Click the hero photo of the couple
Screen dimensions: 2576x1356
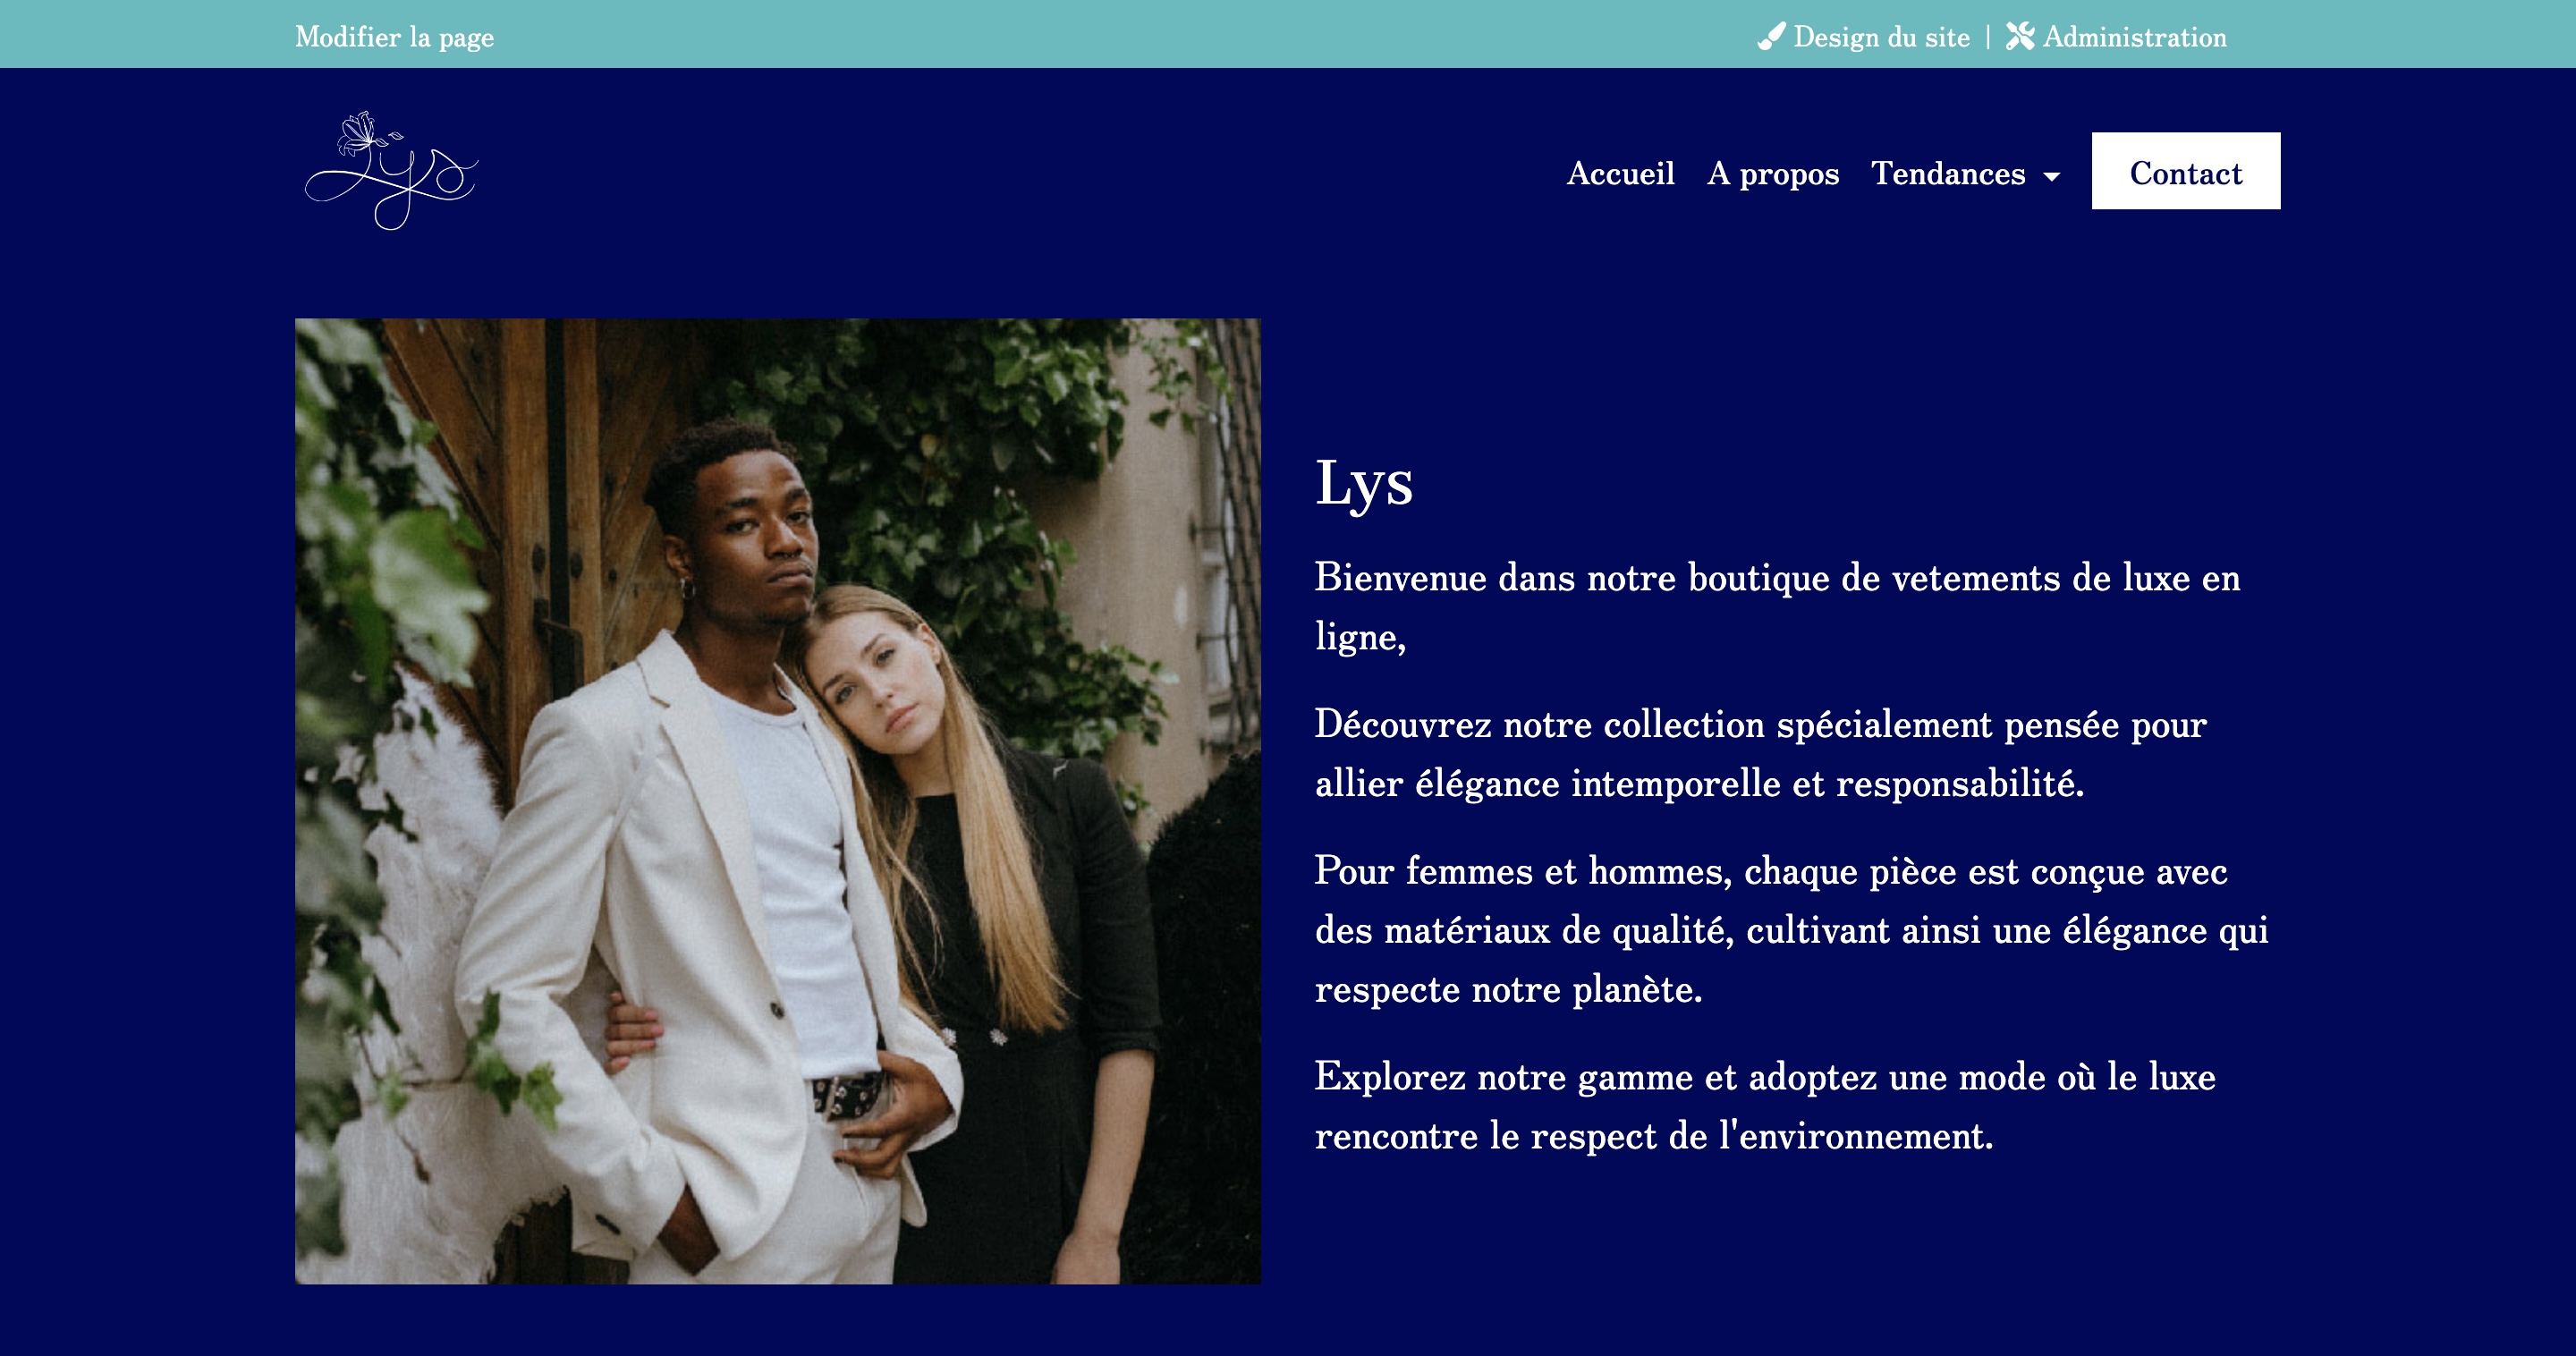click(x=779, y=800)
